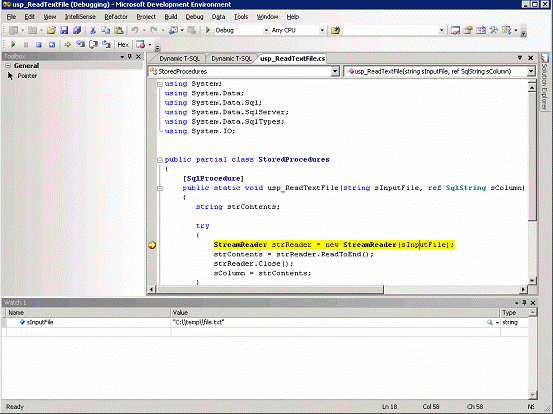Image resolution: width=553 pixels, height=414 pixels.
Task: Open the Build menu
Action: pyautogui.click(x=171, y=17)
